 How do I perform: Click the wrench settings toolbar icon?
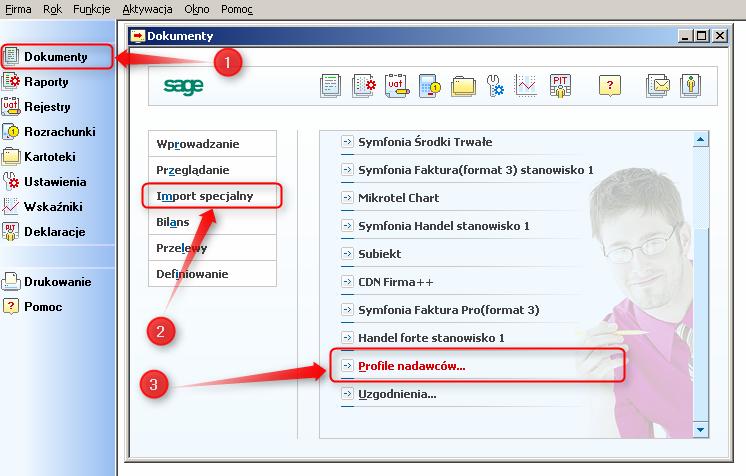495,86
